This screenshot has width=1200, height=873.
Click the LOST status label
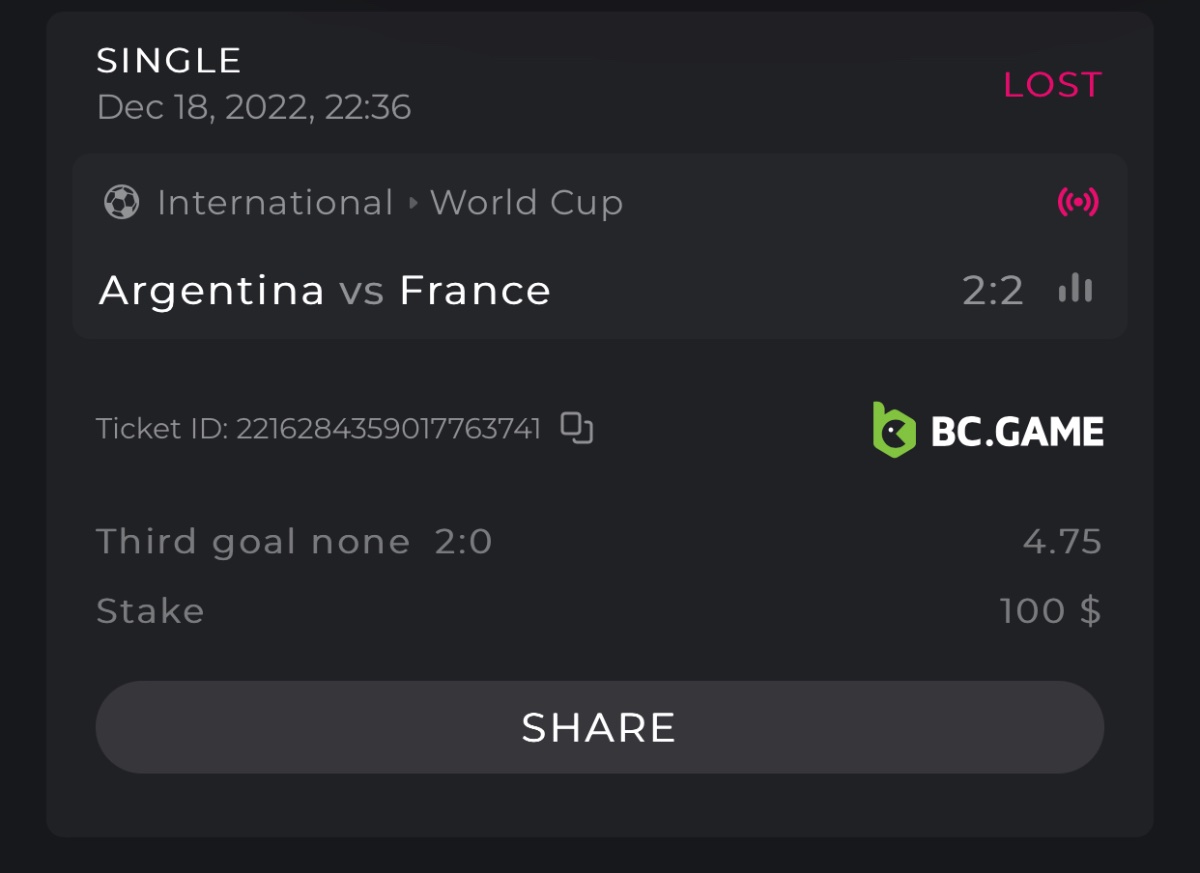coord(1052,85)
